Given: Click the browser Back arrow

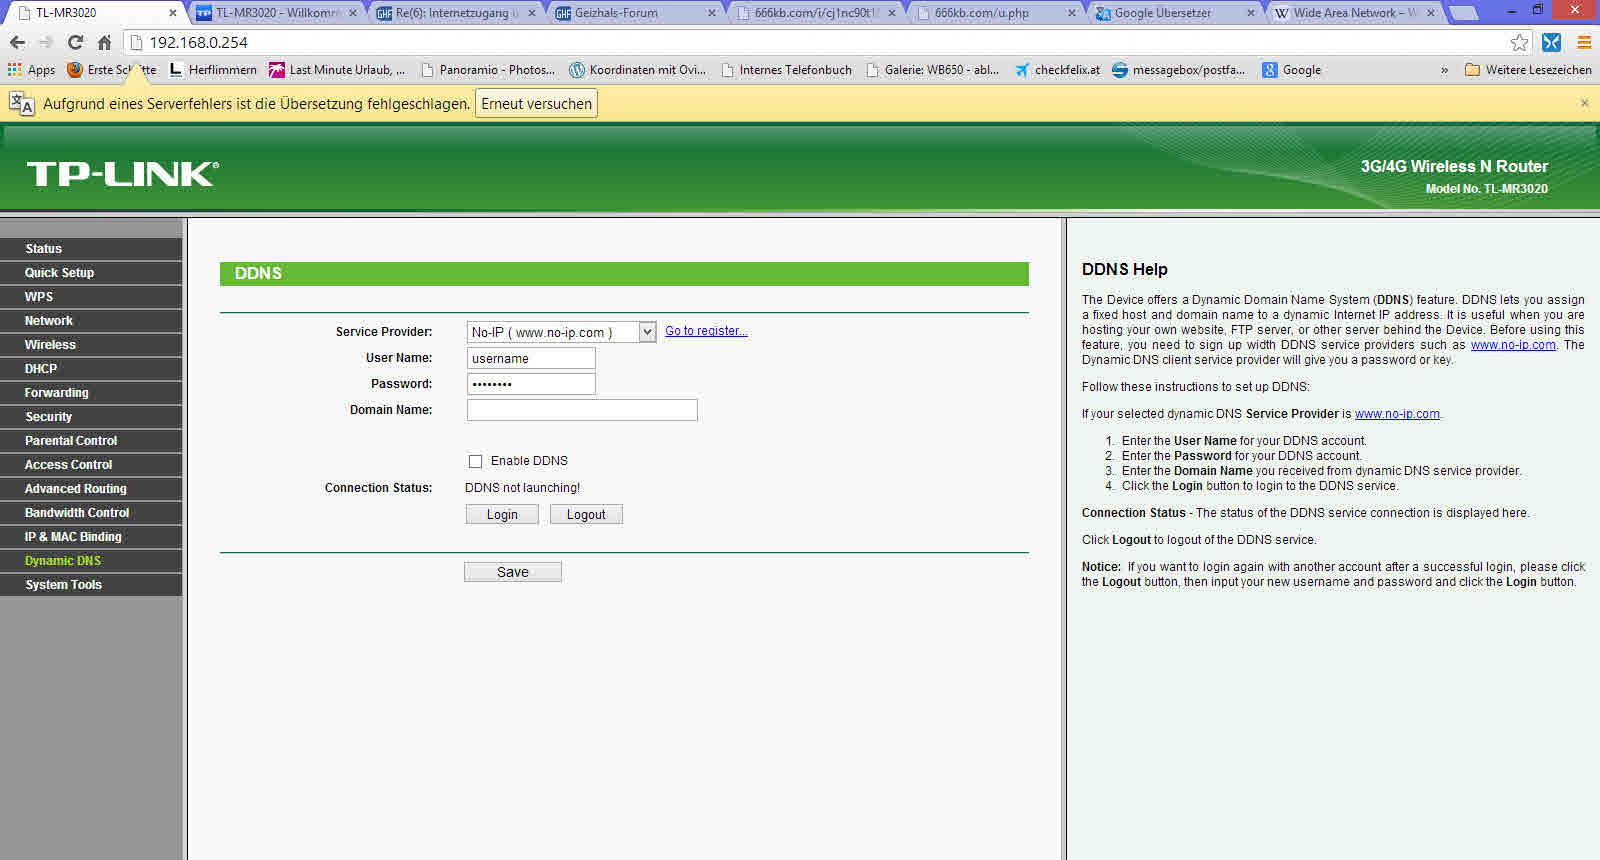Looking at the screenshot, I should [17, 42].
